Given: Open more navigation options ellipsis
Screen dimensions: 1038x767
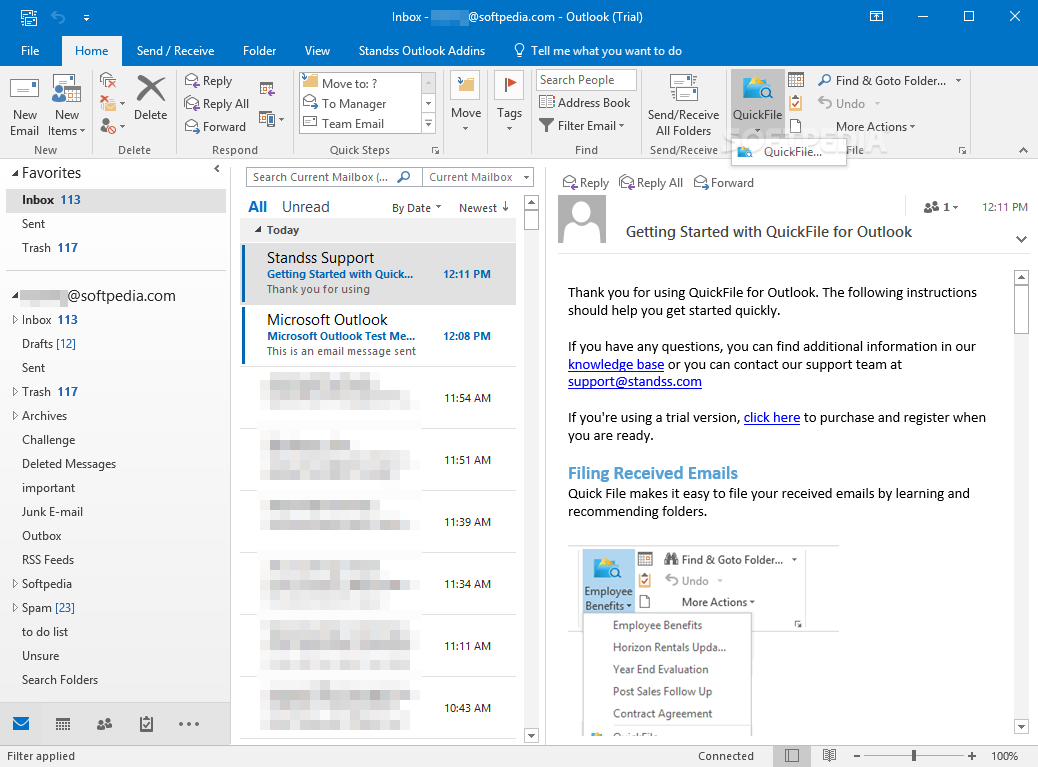Looking at the screenshot, I should (x=189, y=724).
